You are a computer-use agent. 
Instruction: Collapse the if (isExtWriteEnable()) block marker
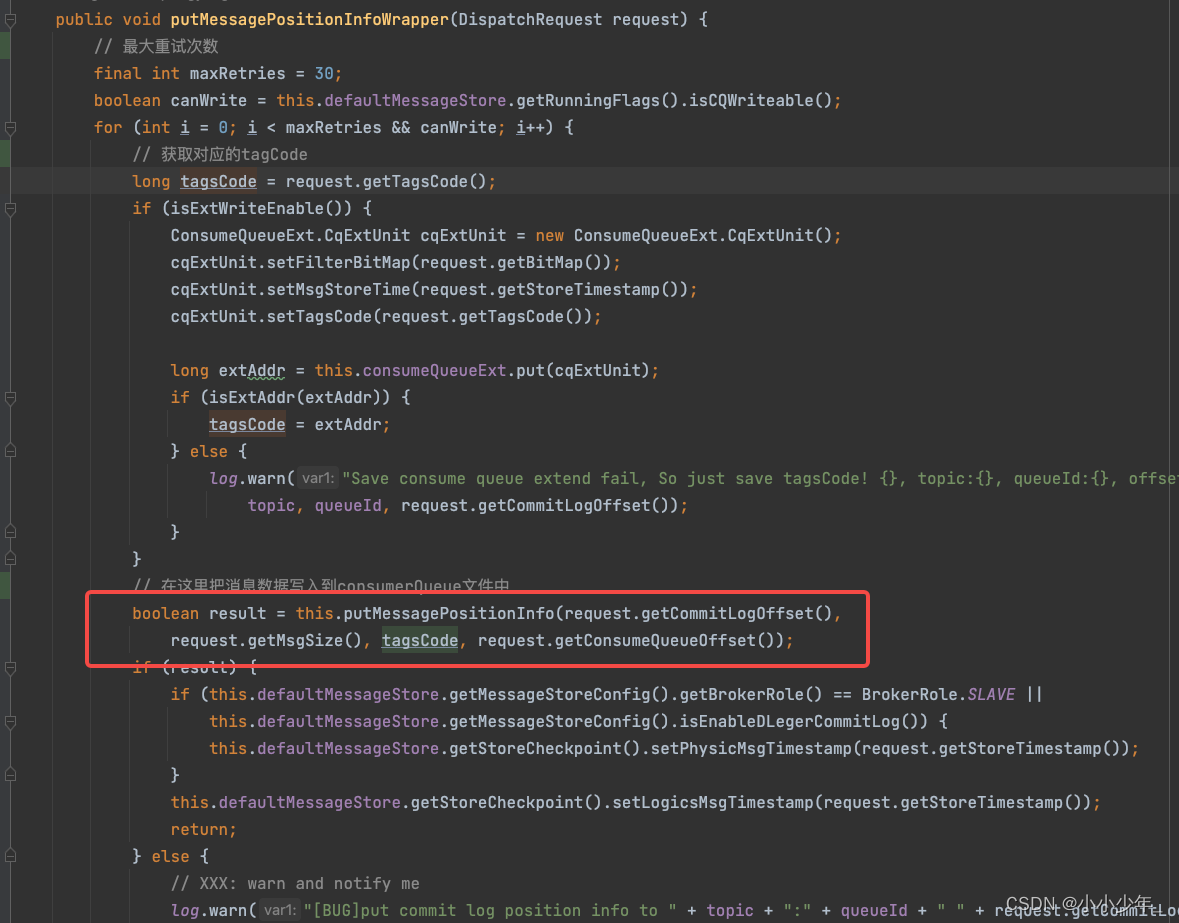pos(11,209)
